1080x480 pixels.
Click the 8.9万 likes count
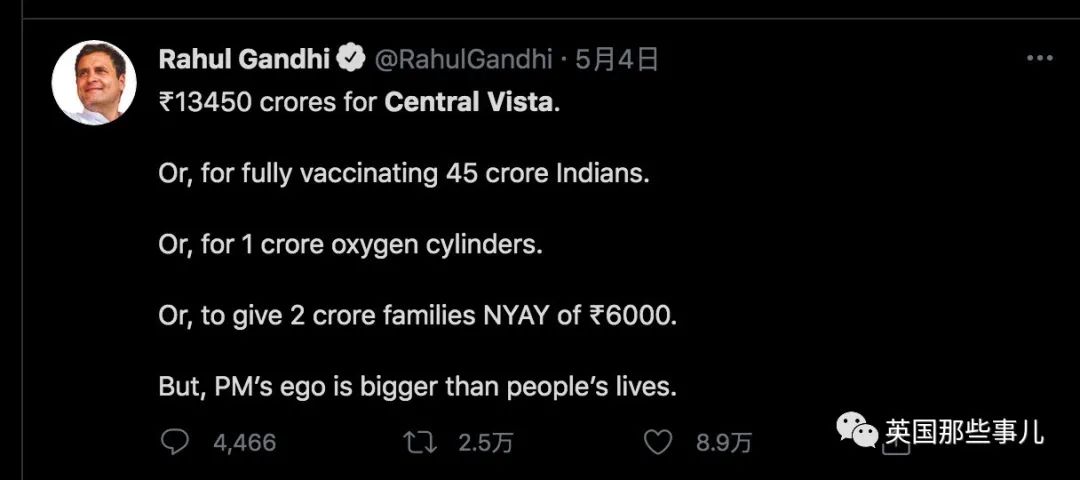(723, 442)
